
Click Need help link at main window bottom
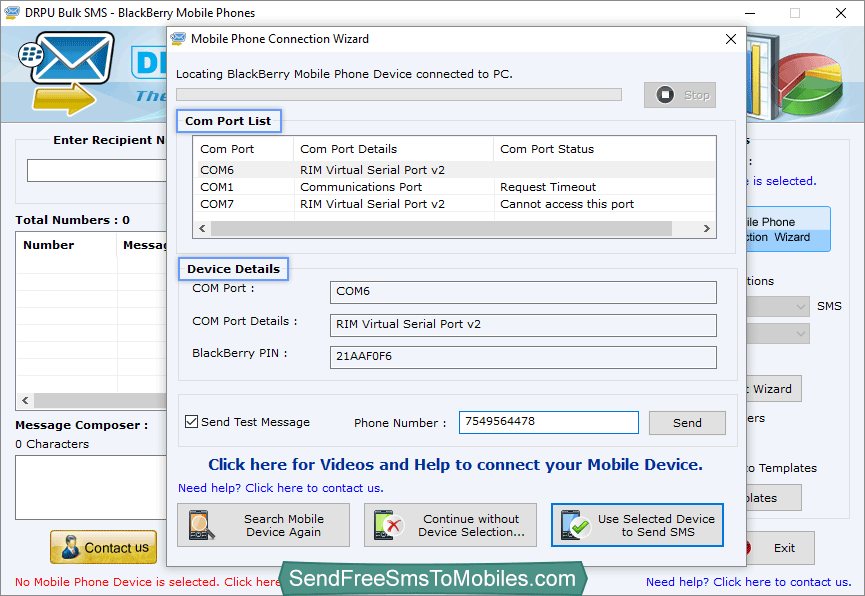[748, 582]
